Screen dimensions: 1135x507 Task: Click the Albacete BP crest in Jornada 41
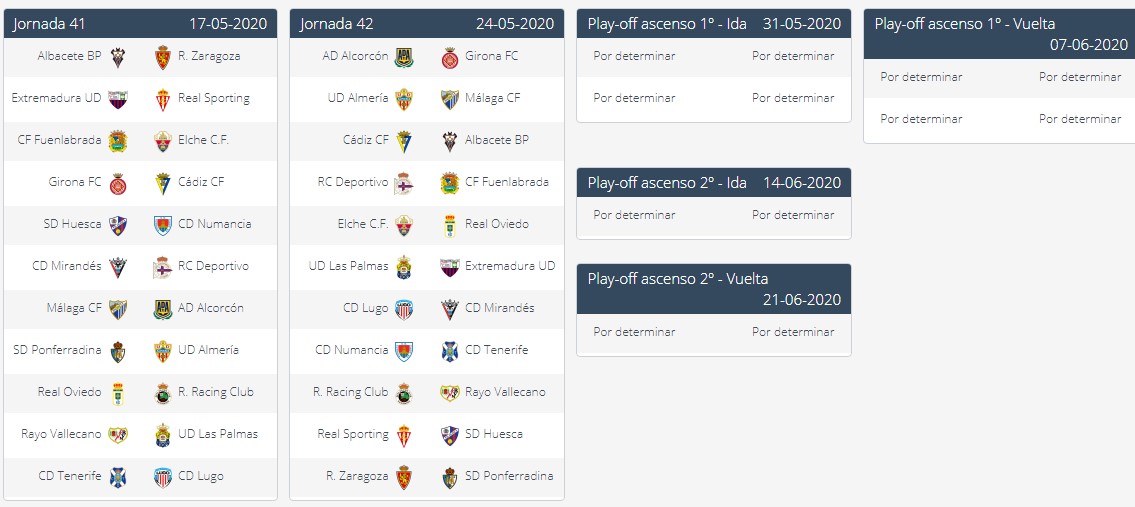(x=117, y=57)
